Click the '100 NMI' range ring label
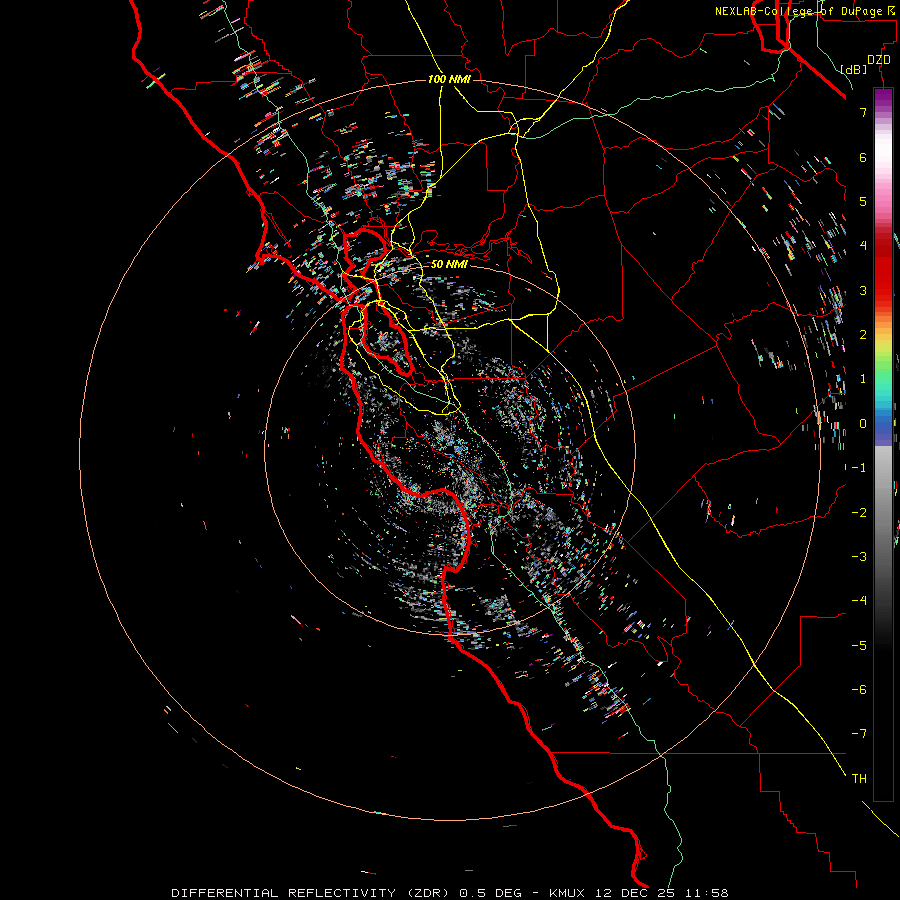The width and height of the screenshot is (900, 900). tap(449, 79)
